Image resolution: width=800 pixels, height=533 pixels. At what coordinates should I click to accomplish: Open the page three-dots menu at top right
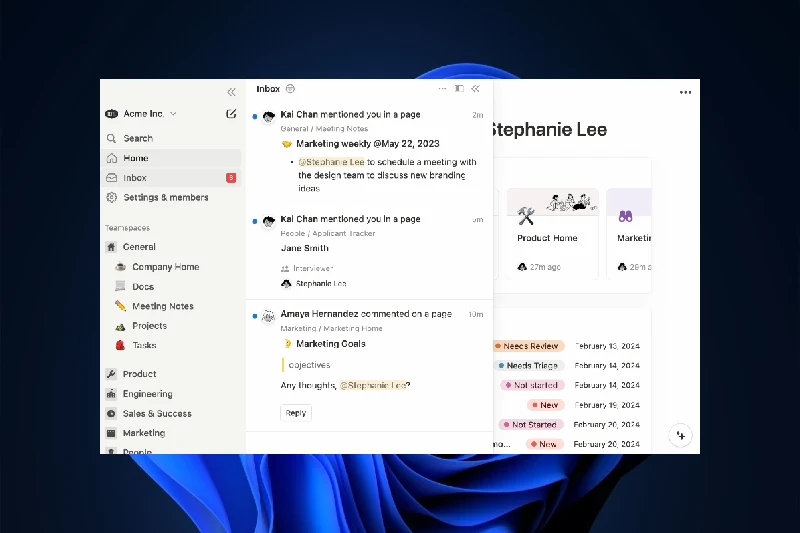coord(685,93)
